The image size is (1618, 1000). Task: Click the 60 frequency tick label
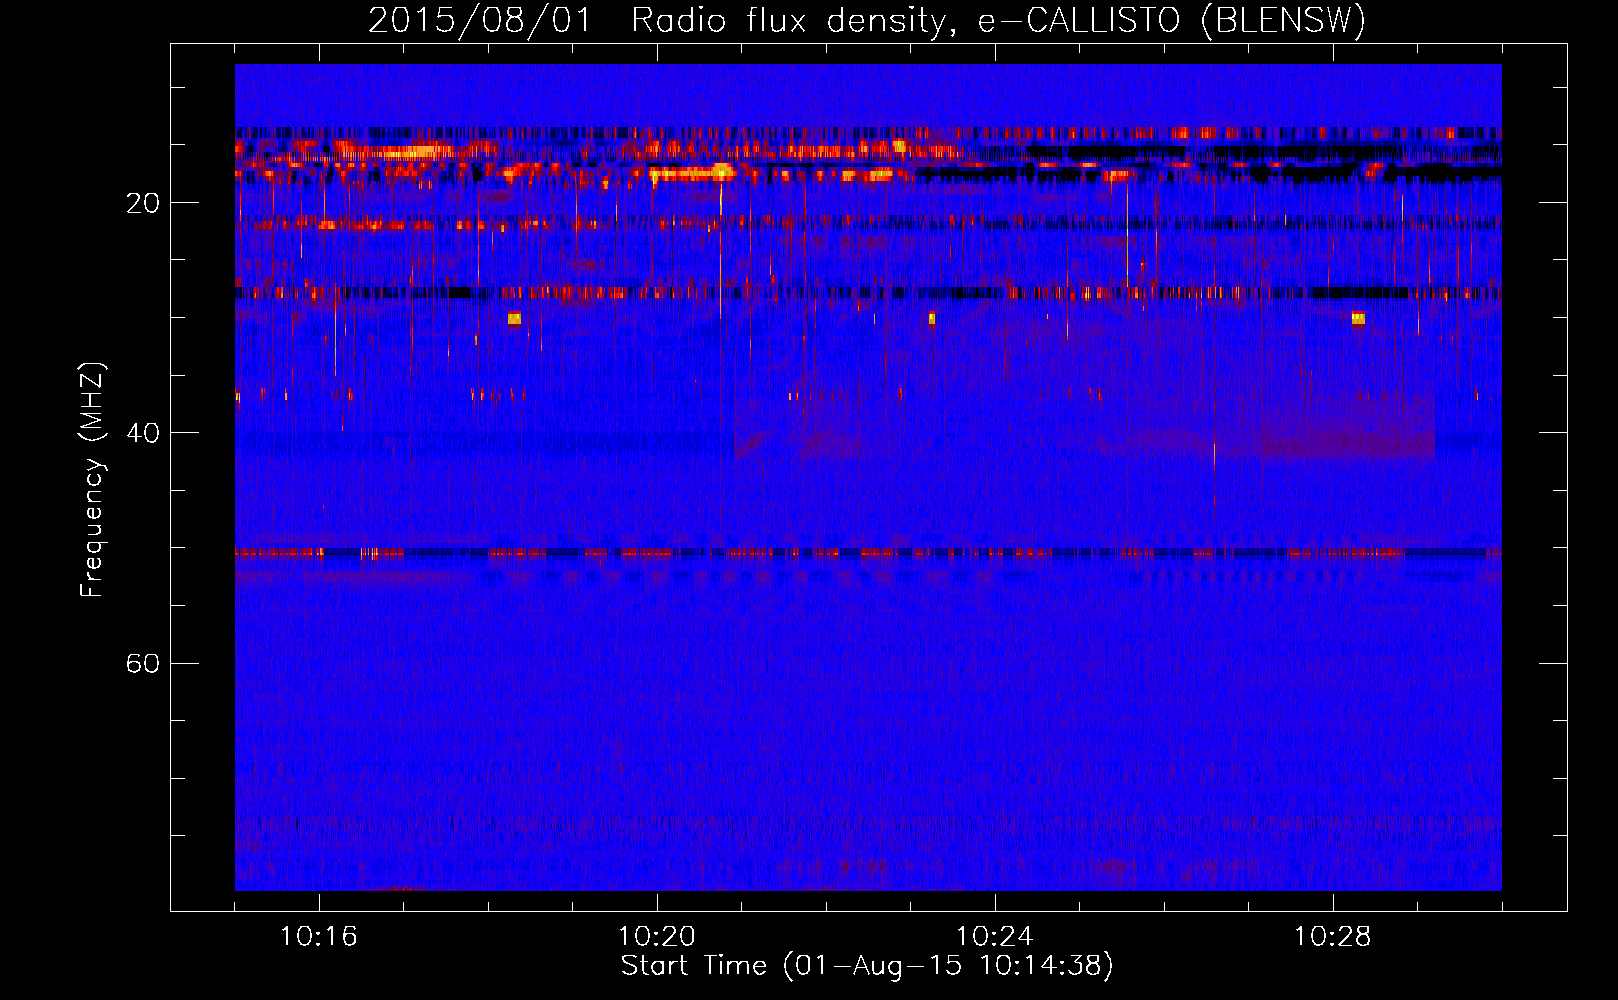pos(142,663)
